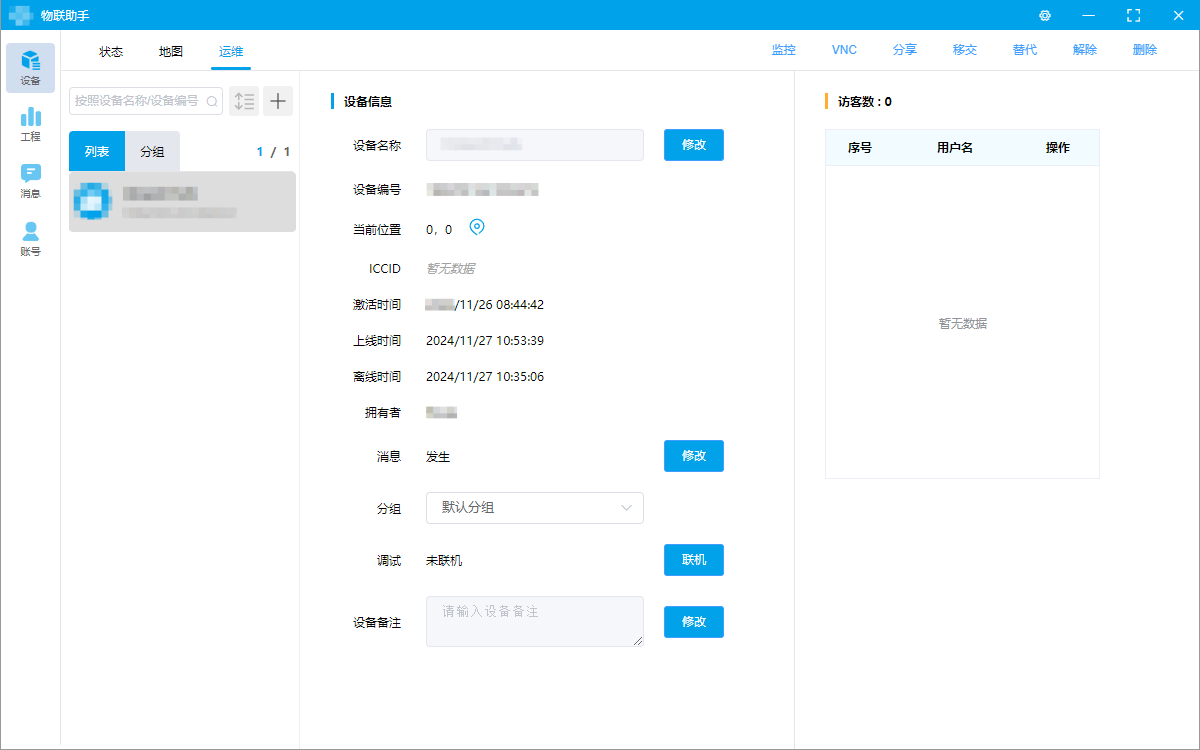Click the plus icon to add device
The image size is (1200, 750).
(x=277, y=101)
